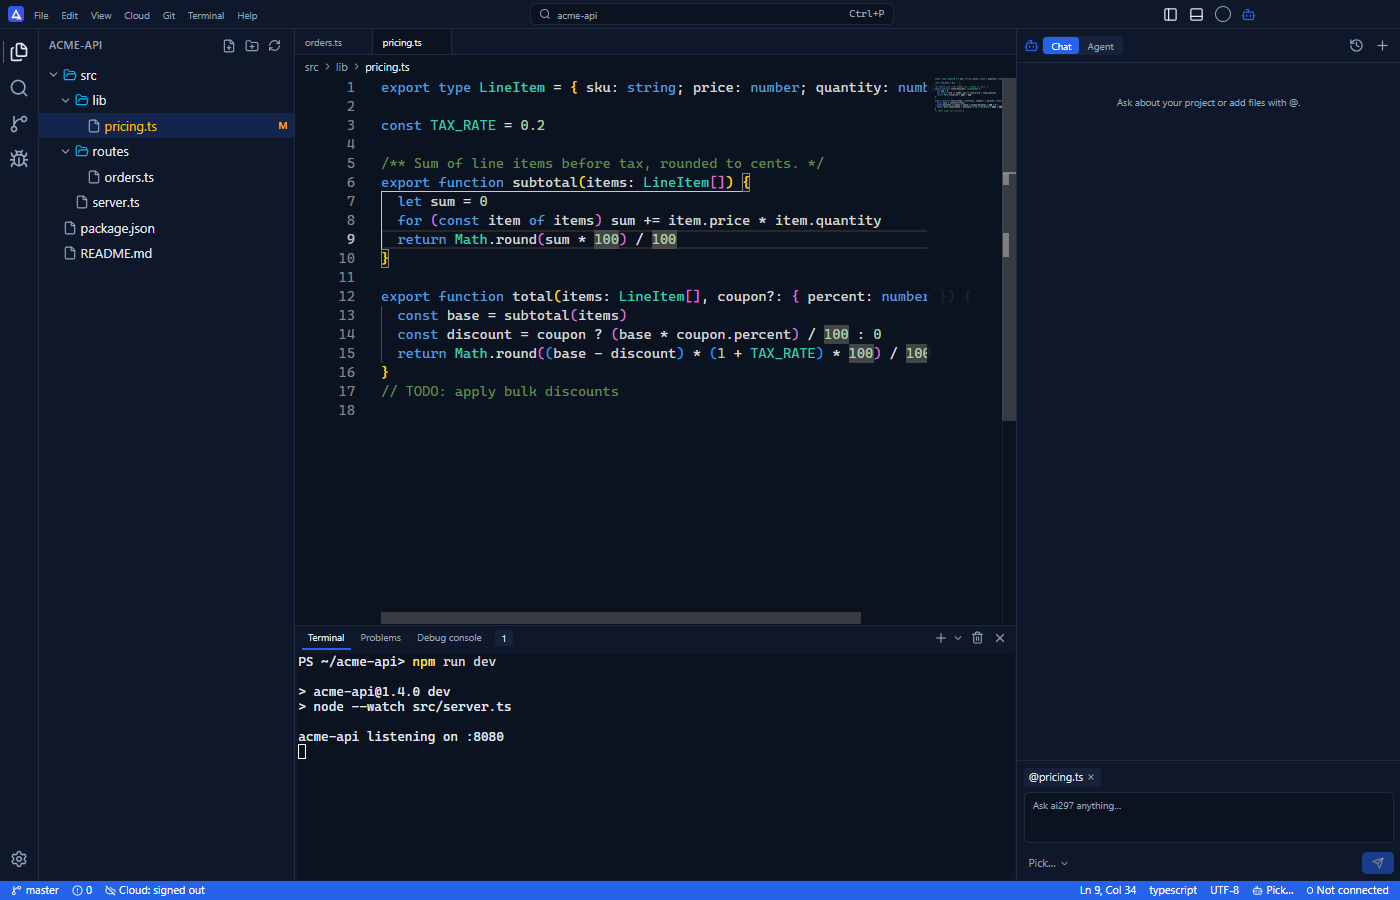Screen dimensions: 1400x900
Task: Toggle the left sidebar layout button
Action: 1171,14
